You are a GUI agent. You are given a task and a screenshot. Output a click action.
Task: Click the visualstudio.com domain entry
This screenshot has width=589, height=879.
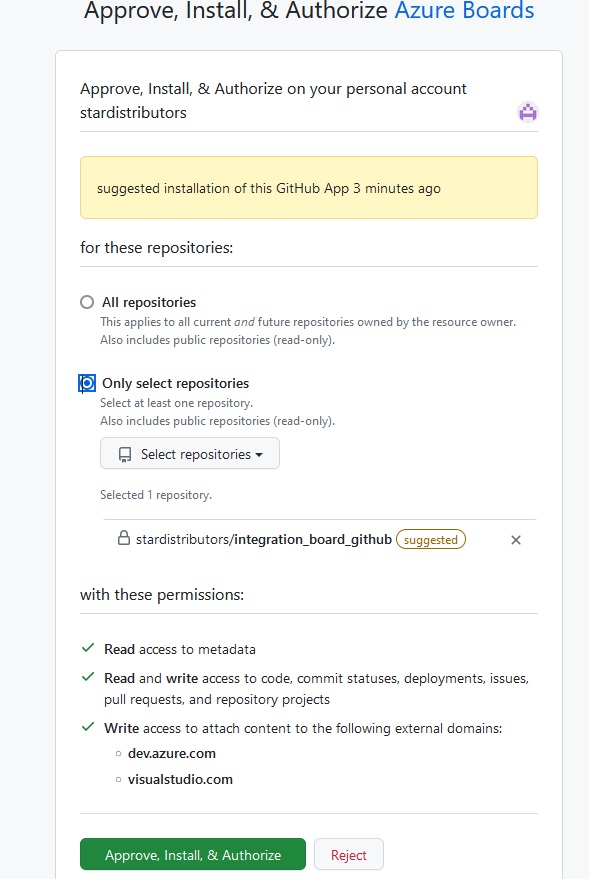coord(180,779)
